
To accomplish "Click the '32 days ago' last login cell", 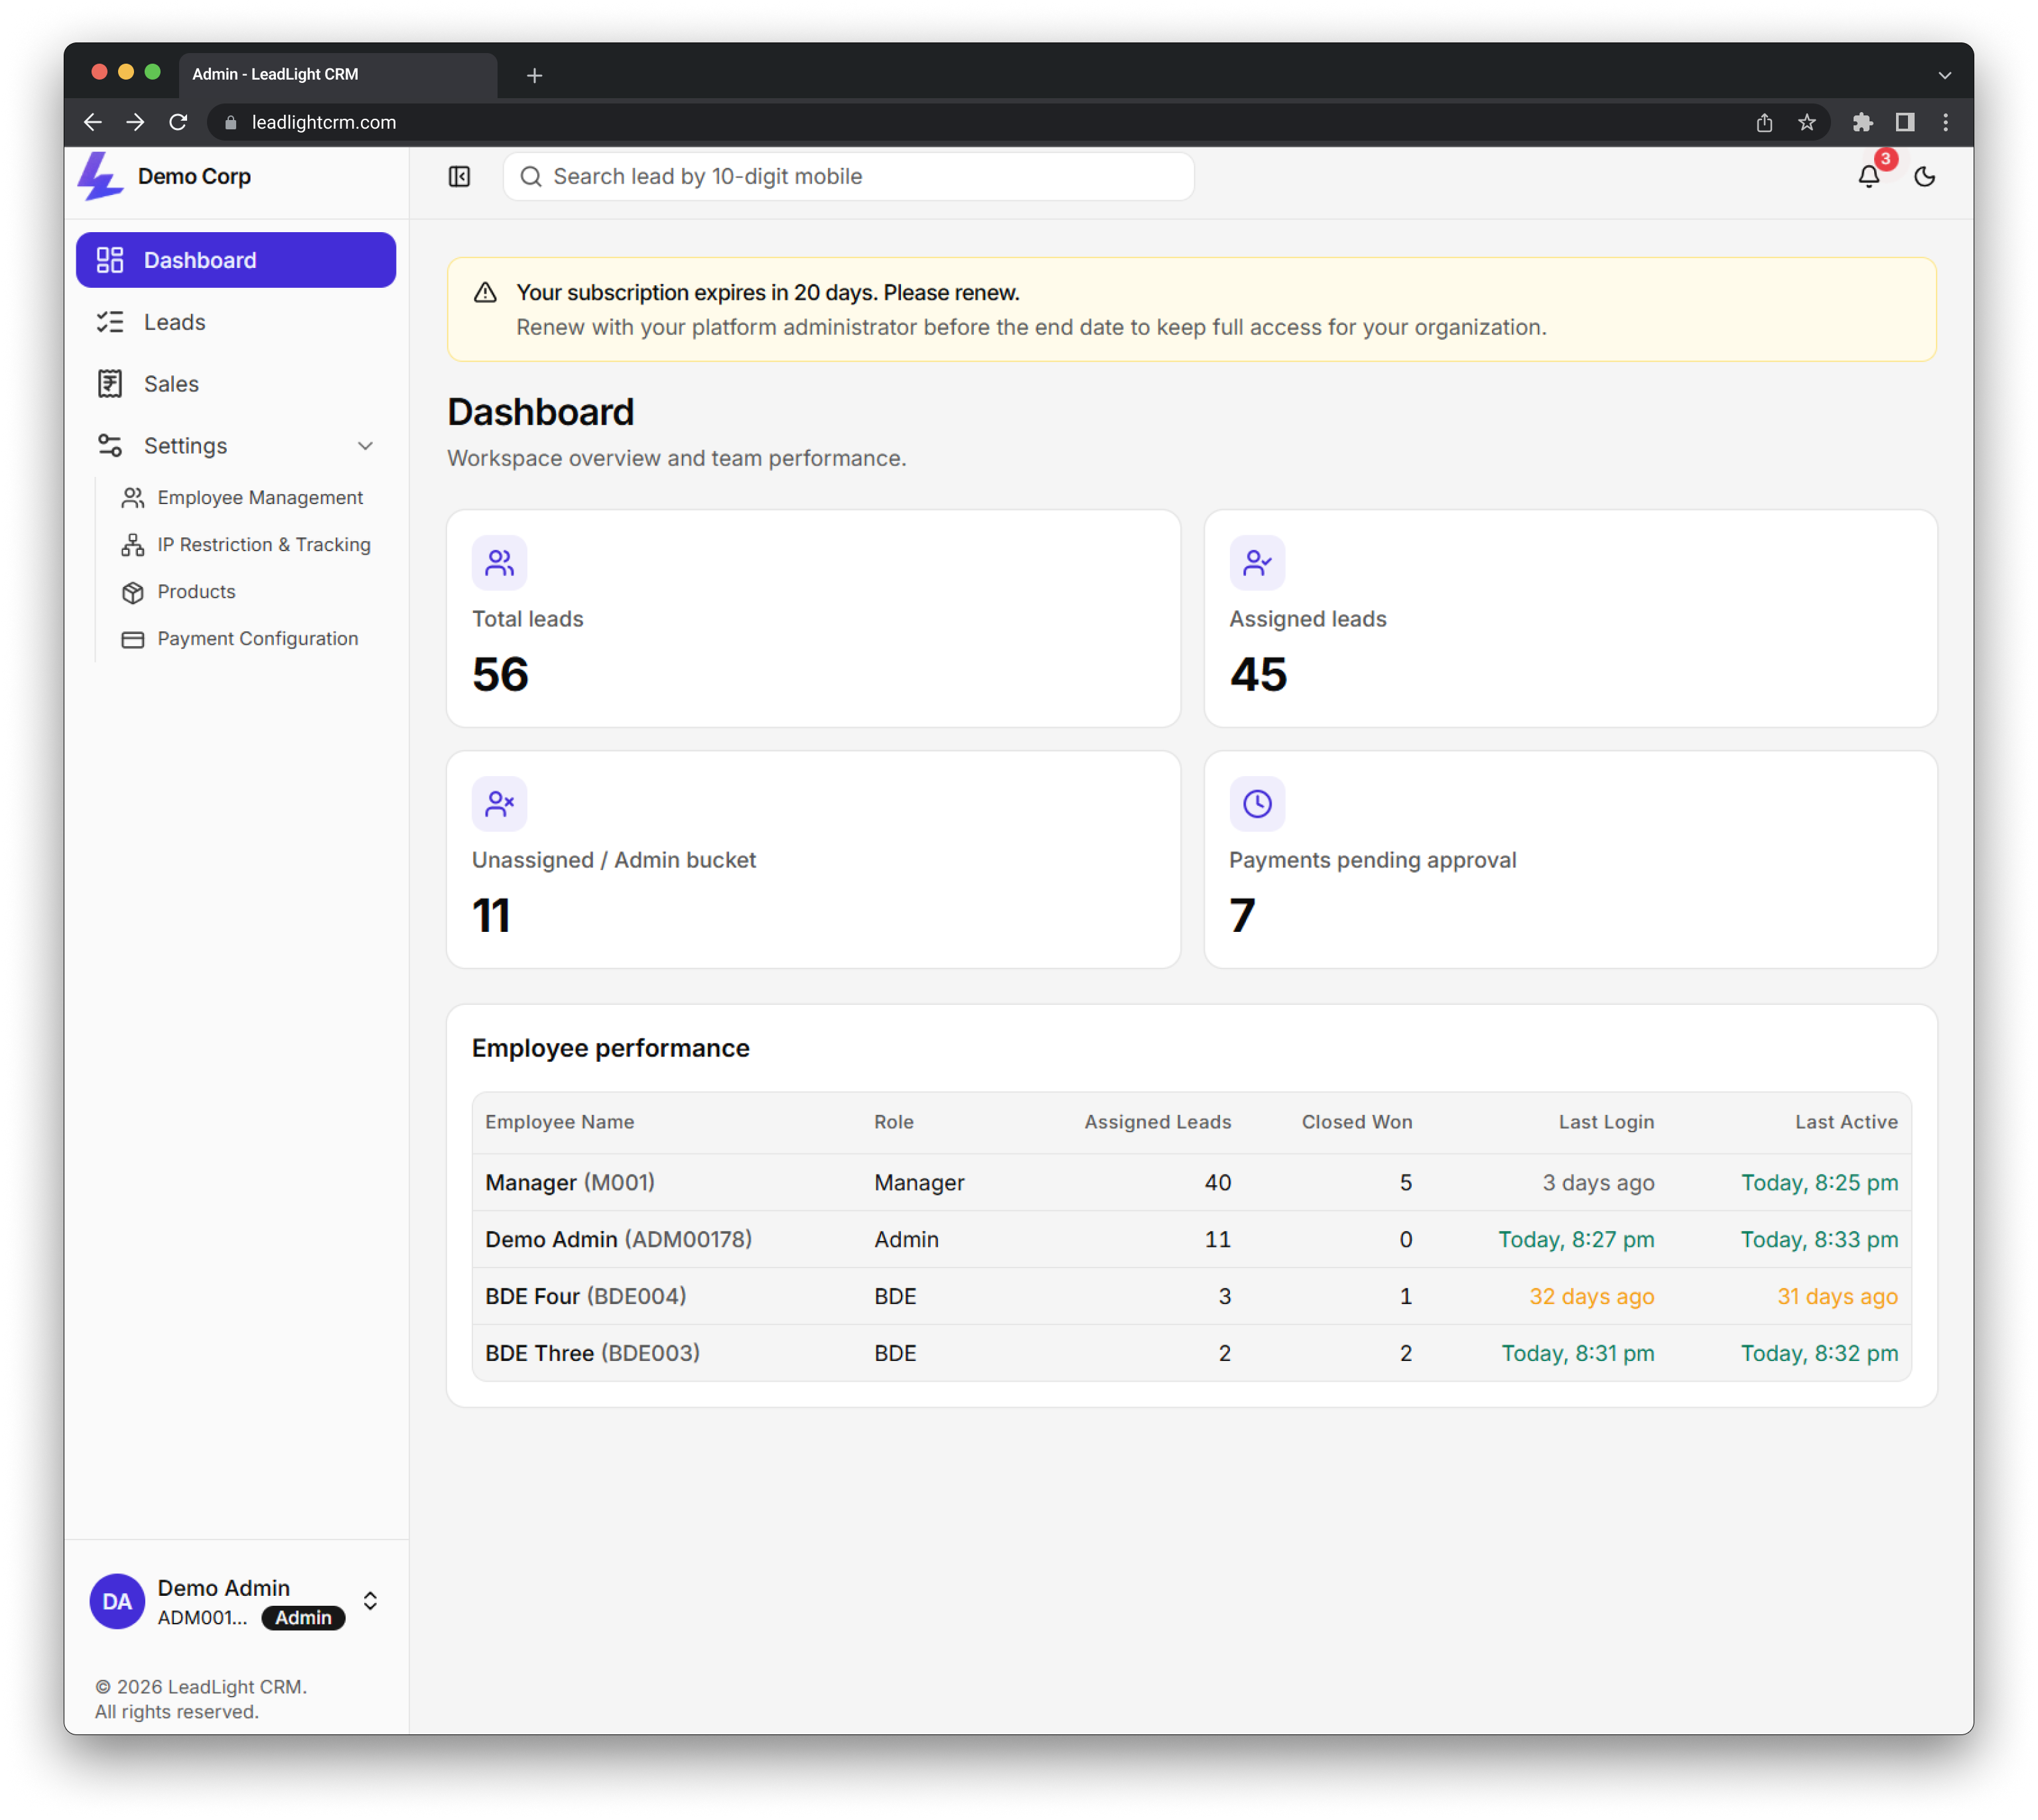I will [1591, 1297].
